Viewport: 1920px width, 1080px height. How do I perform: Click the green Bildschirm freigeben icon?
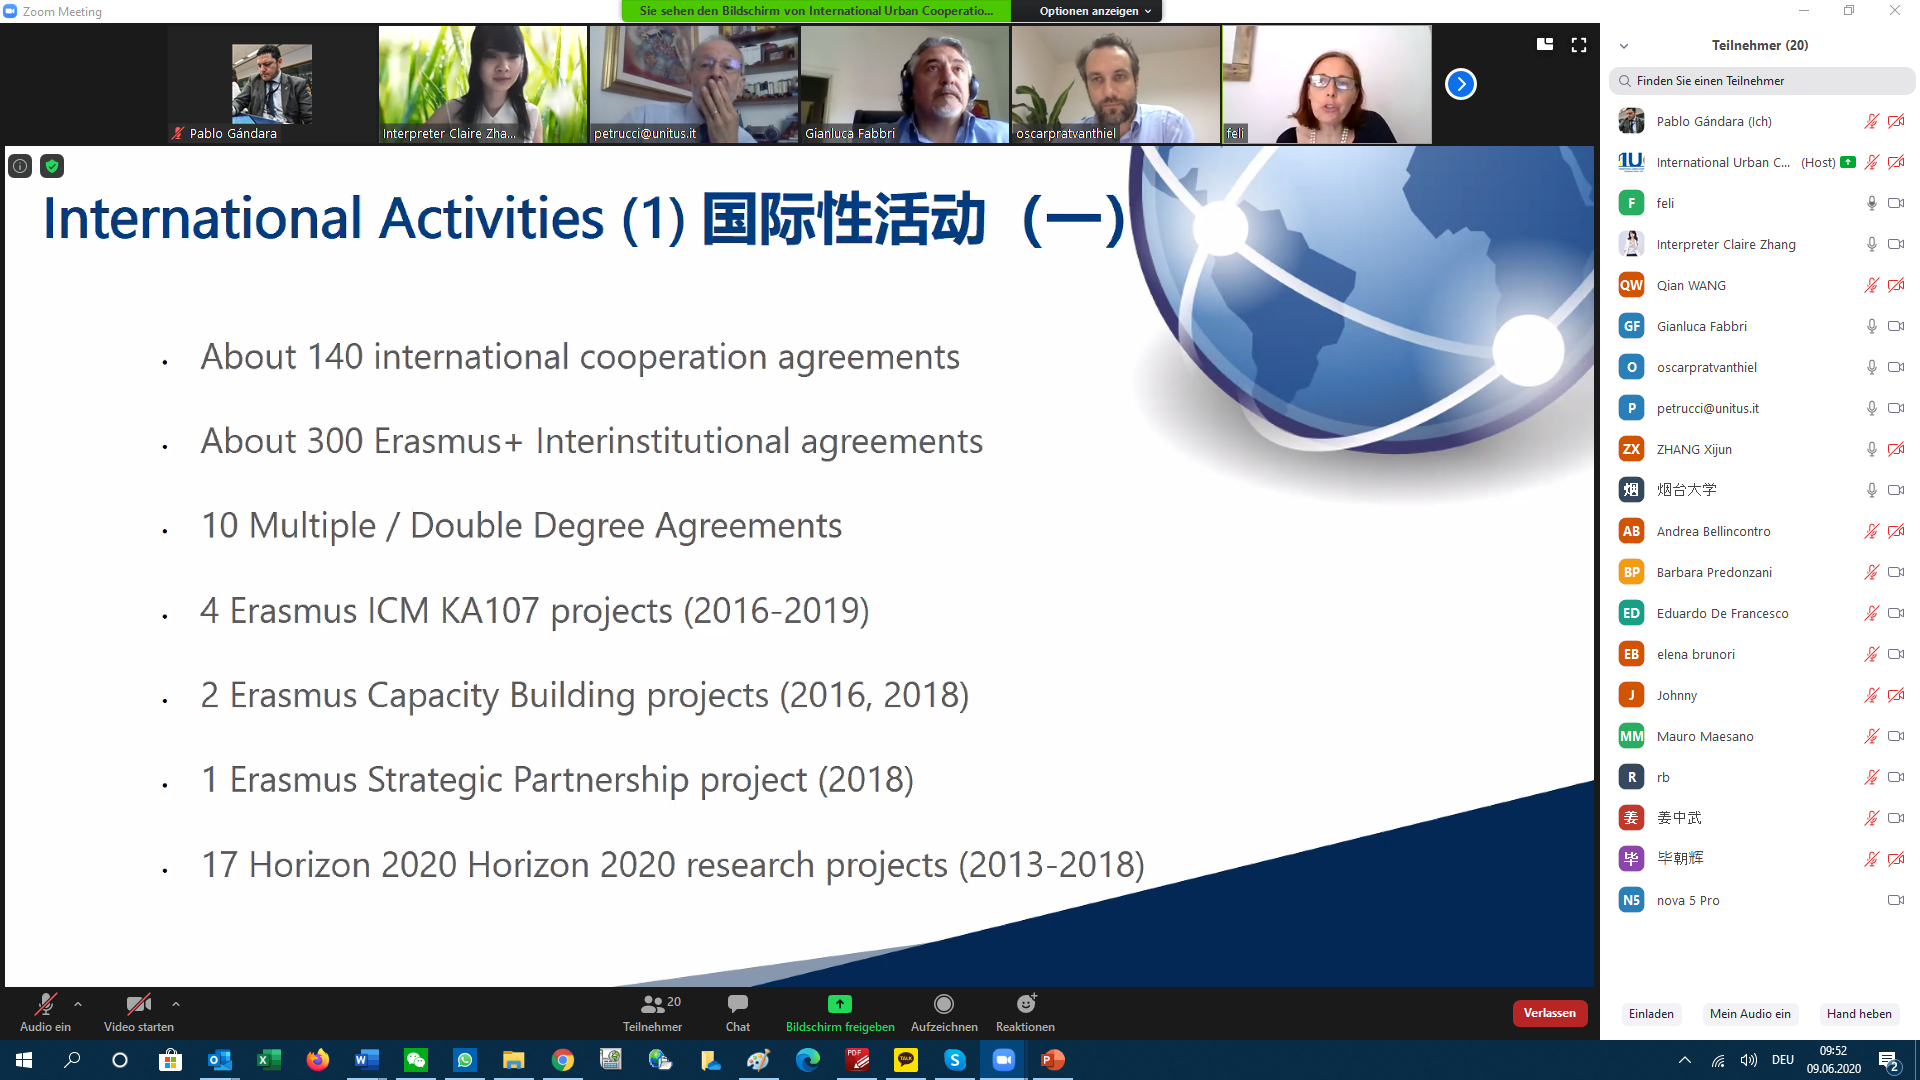tap(839, 1004)
